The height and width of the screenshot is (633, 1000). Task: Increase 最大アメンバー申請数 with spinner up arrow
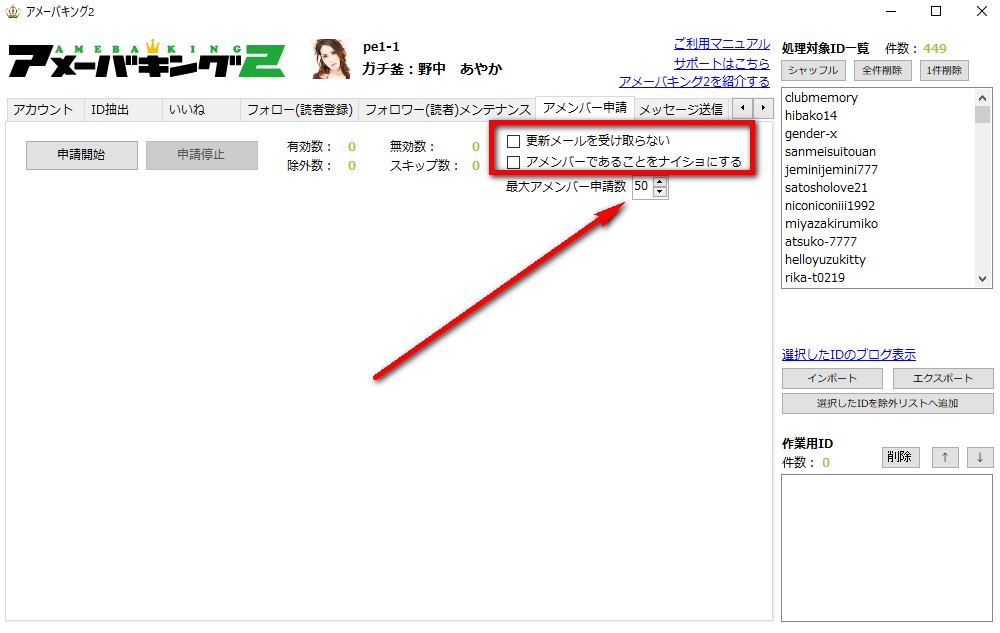coord(659,182)
